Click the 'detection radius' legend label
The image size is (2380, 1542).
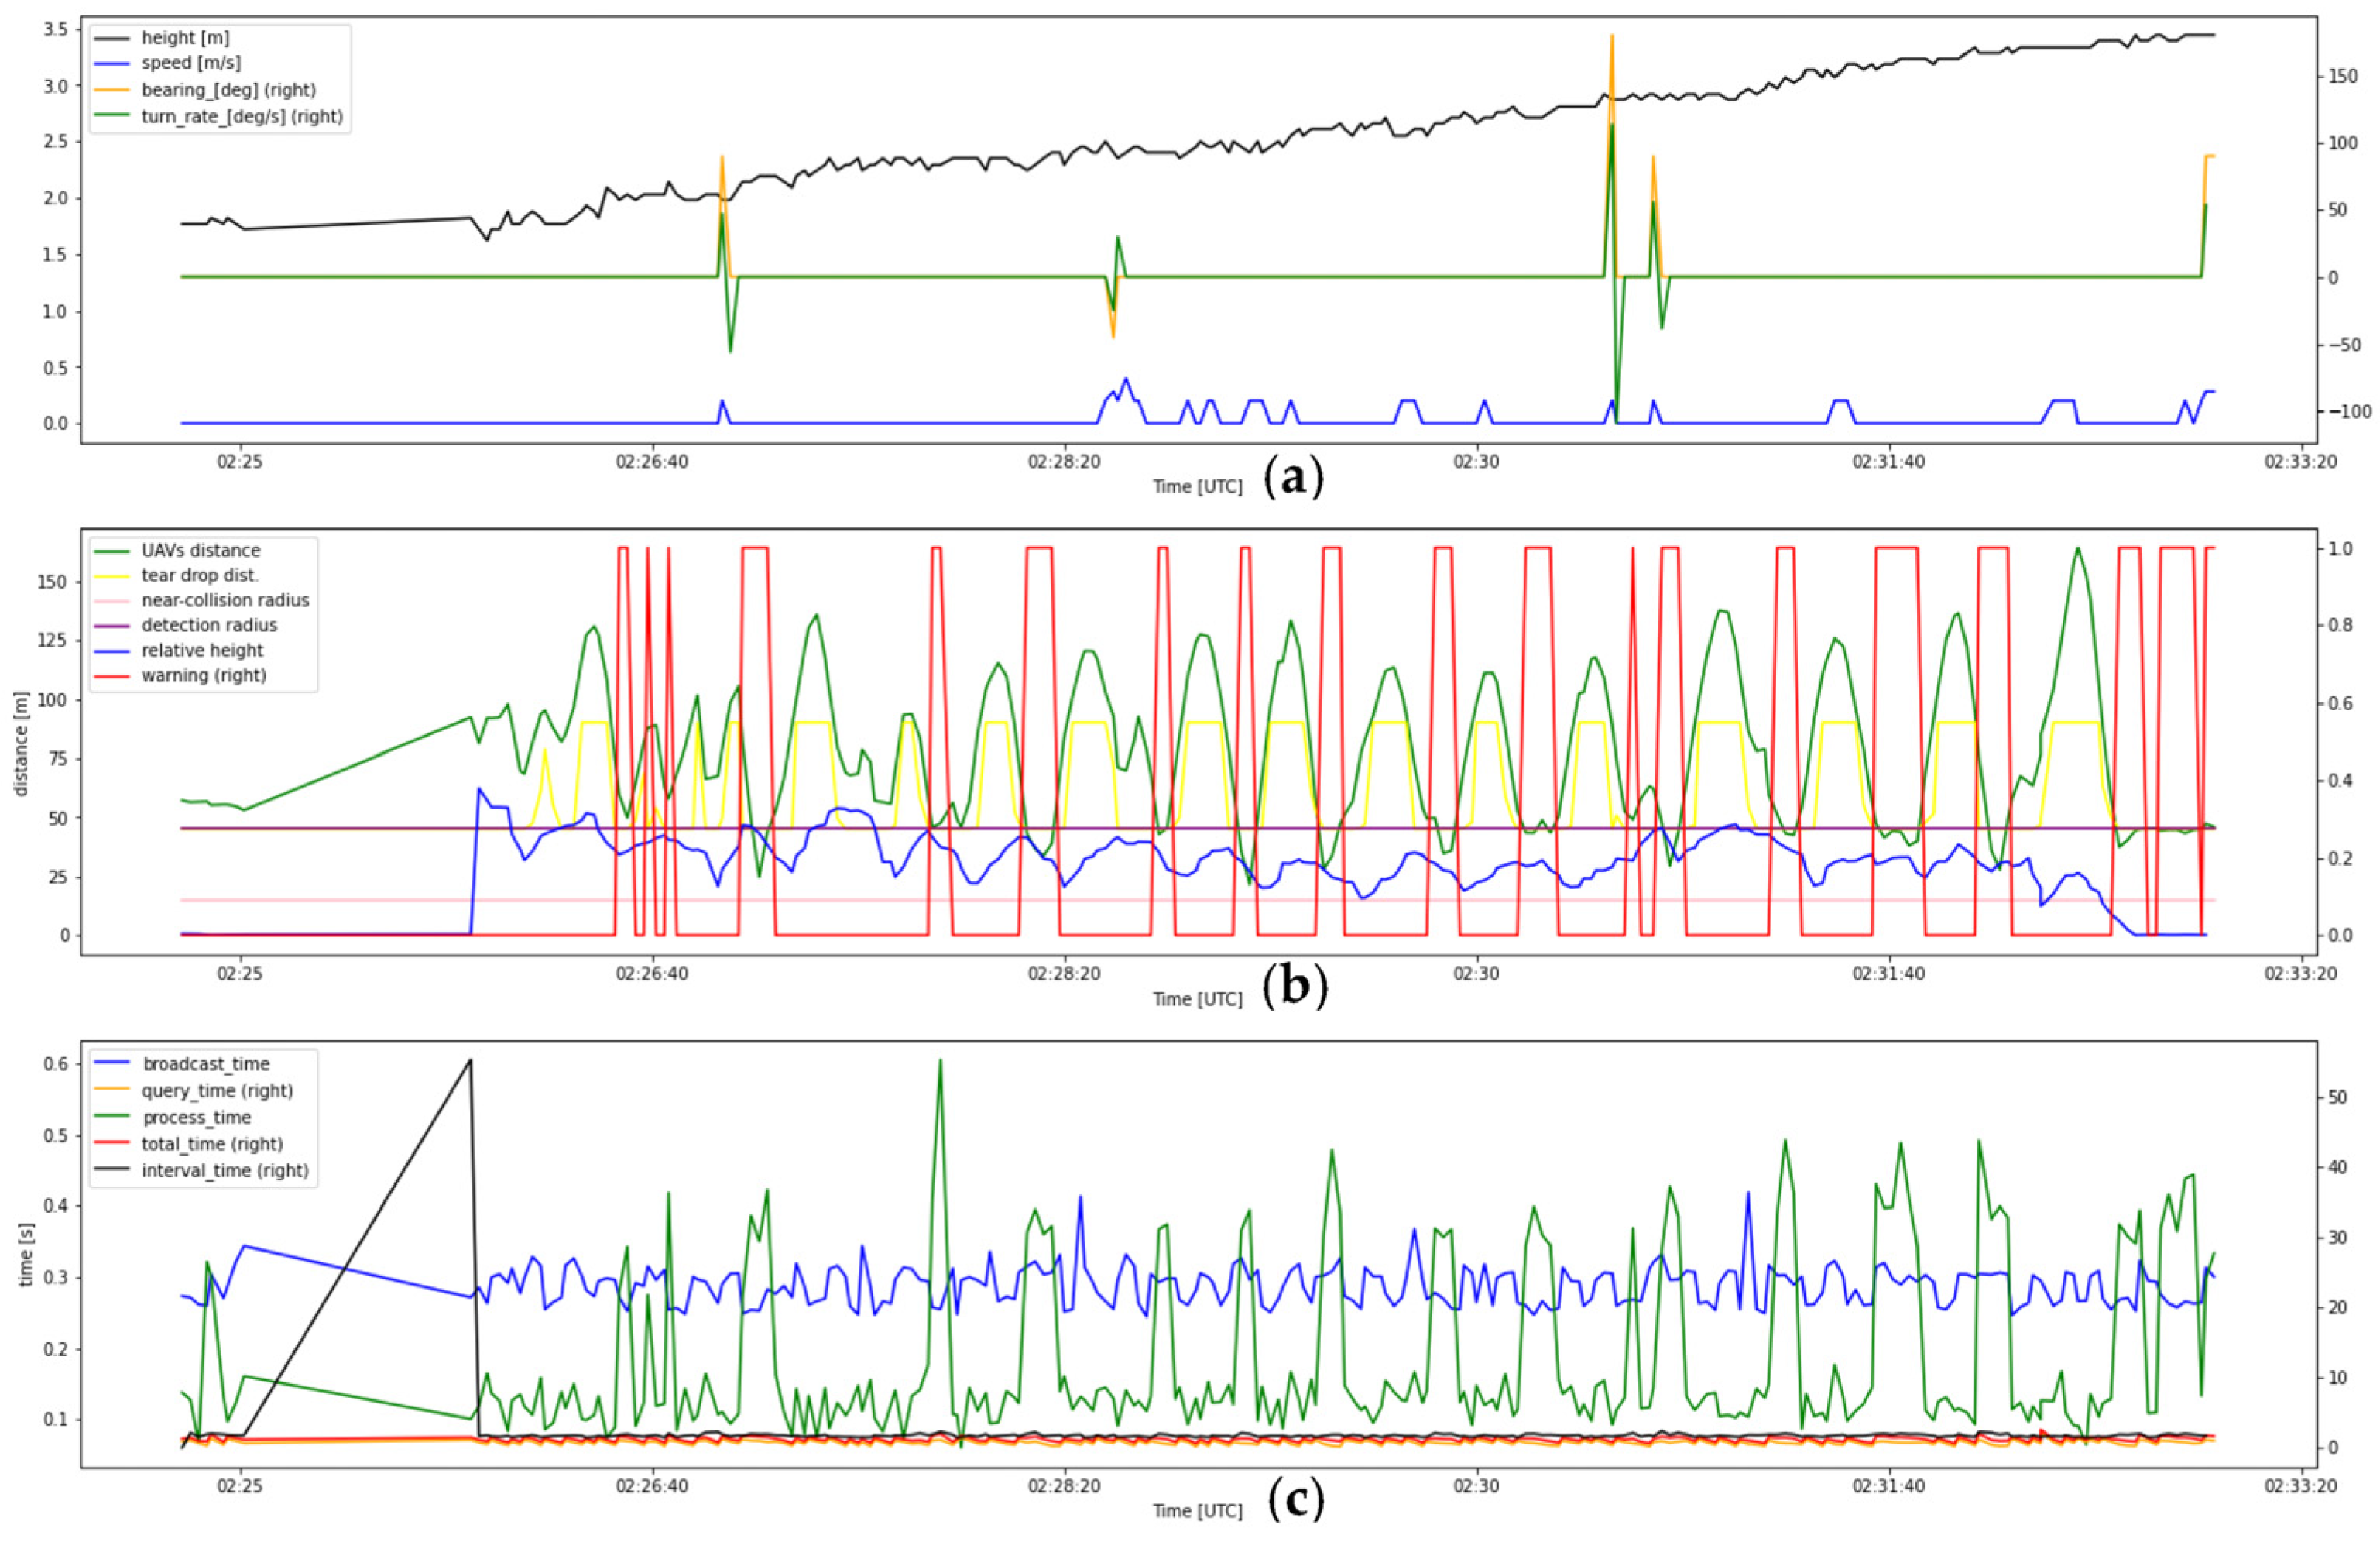click(x=209, y=625)
